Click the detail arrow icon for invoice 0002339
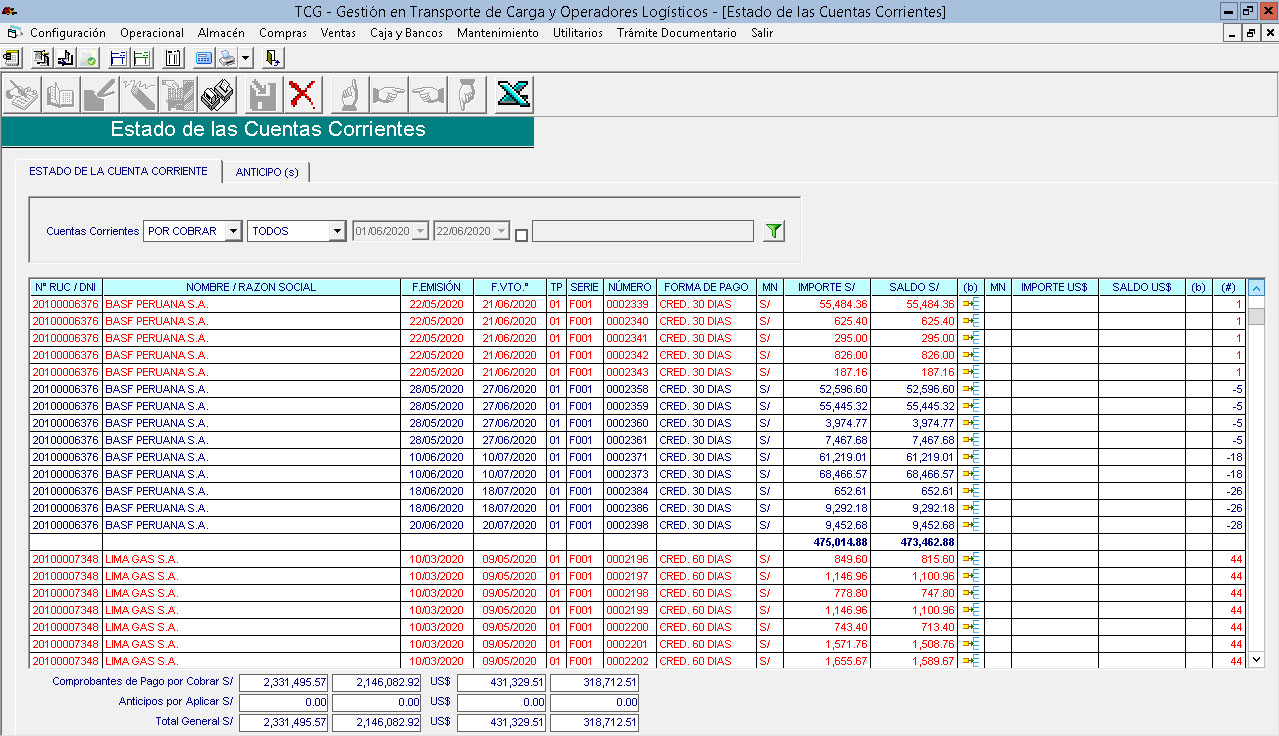The width and height of the screenshot is (1279, 736). click(970, 304)
